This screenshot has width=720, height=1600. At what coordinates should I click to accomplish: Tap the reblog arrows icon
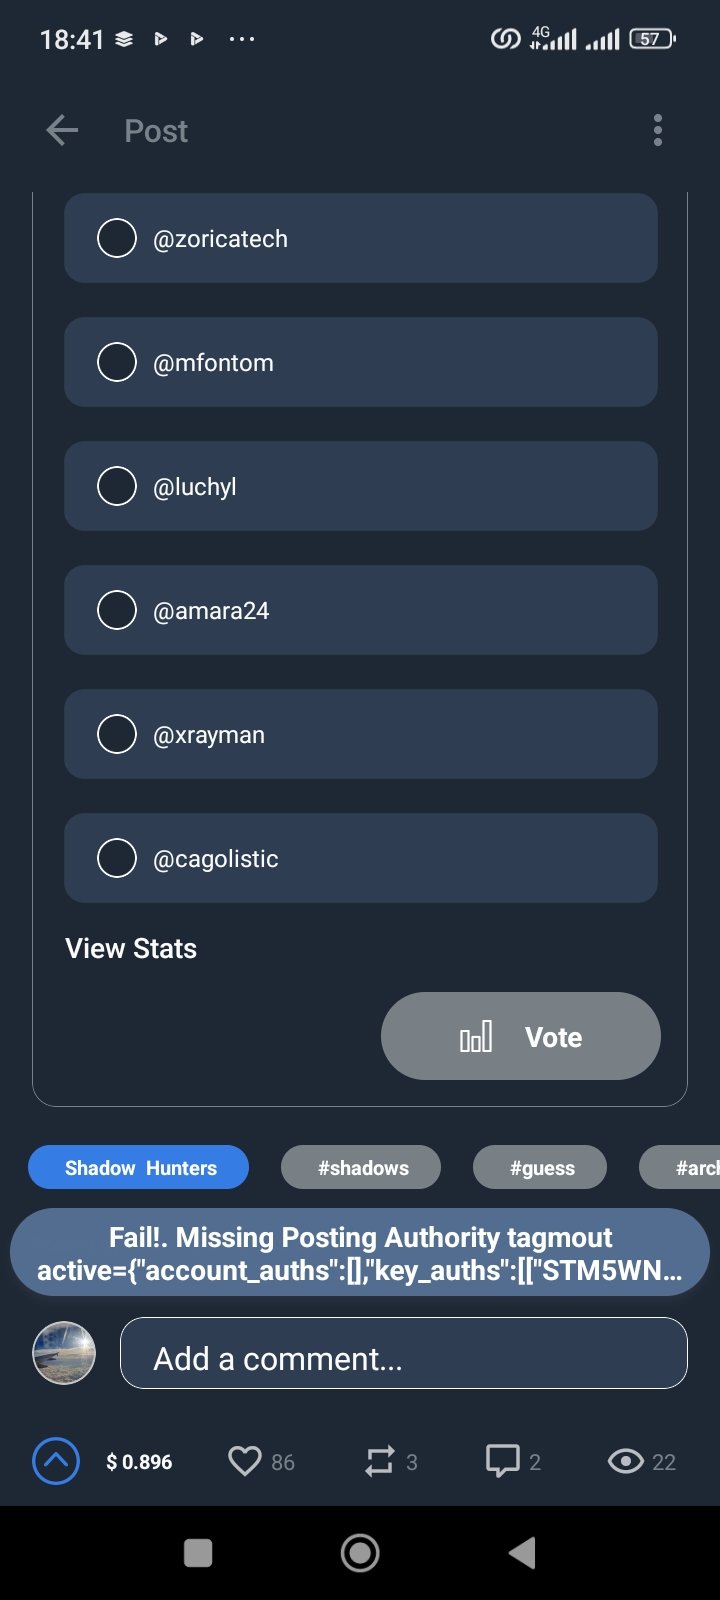pyautogui.click(x=380, y=1461)
